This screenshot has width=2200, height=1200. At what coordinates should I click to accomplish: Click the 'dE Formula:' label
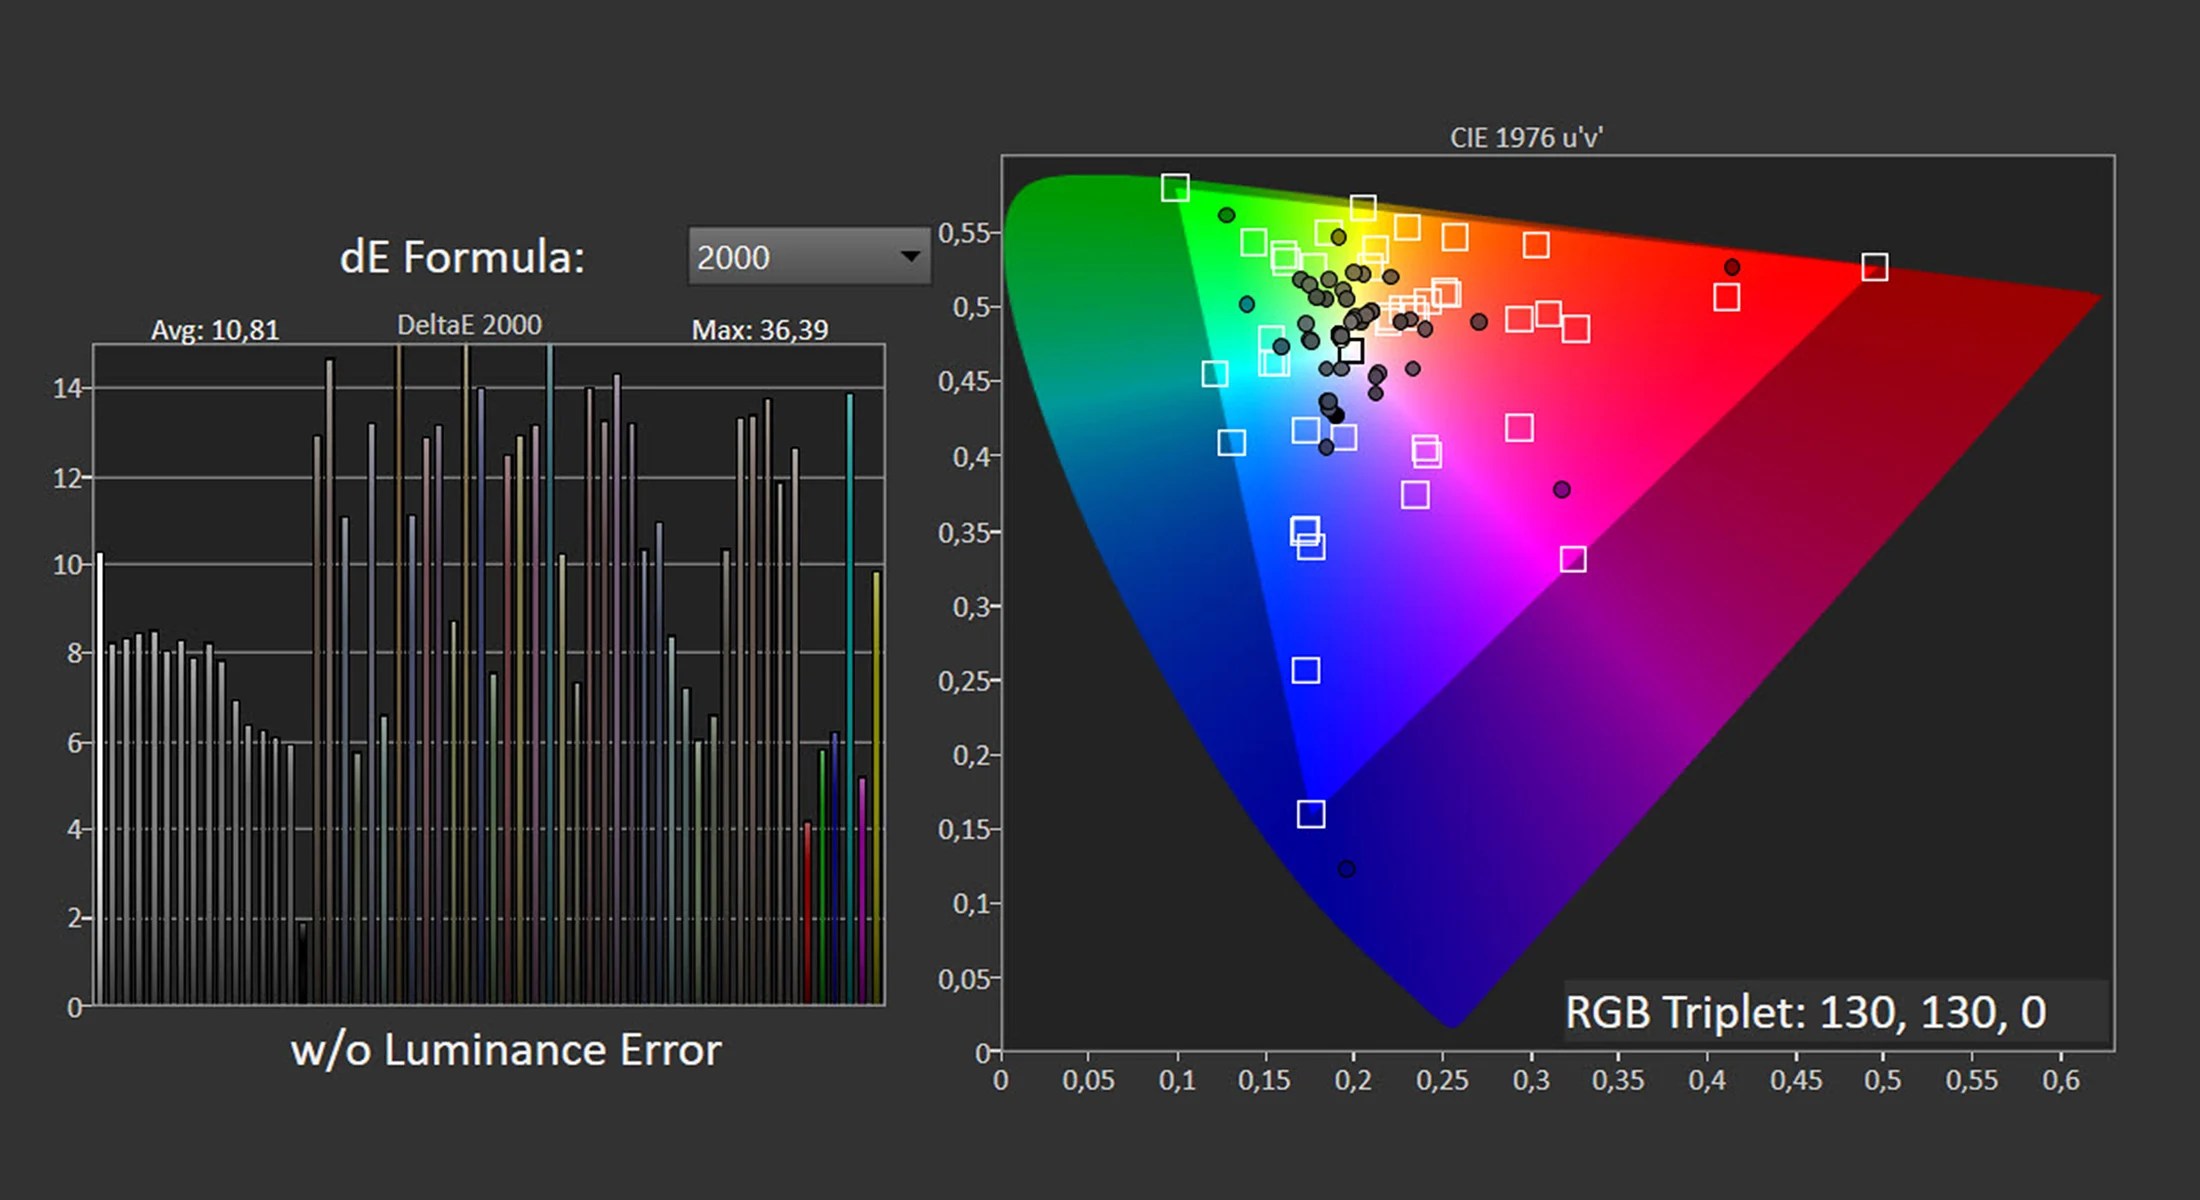(x=462, y=257)
